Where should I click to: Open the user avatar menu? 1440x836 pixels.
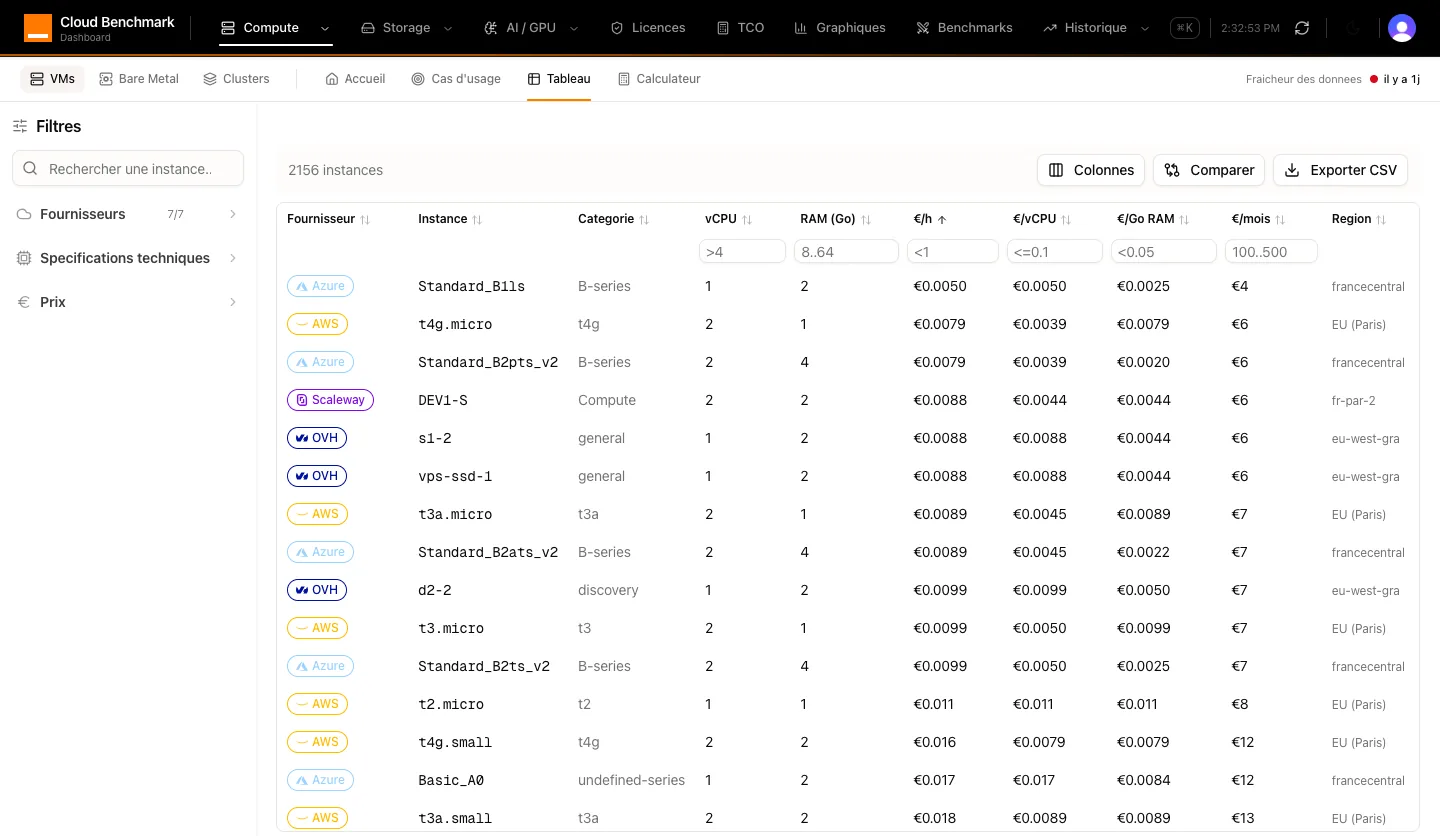(x=1402, y=28)
